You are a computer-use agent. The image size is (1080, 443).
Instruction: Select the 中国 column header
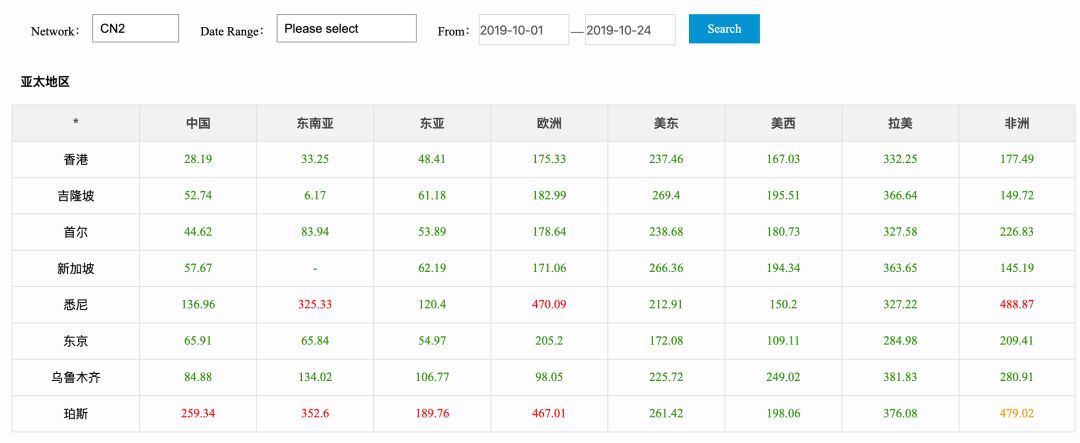[x=198, y=123]
